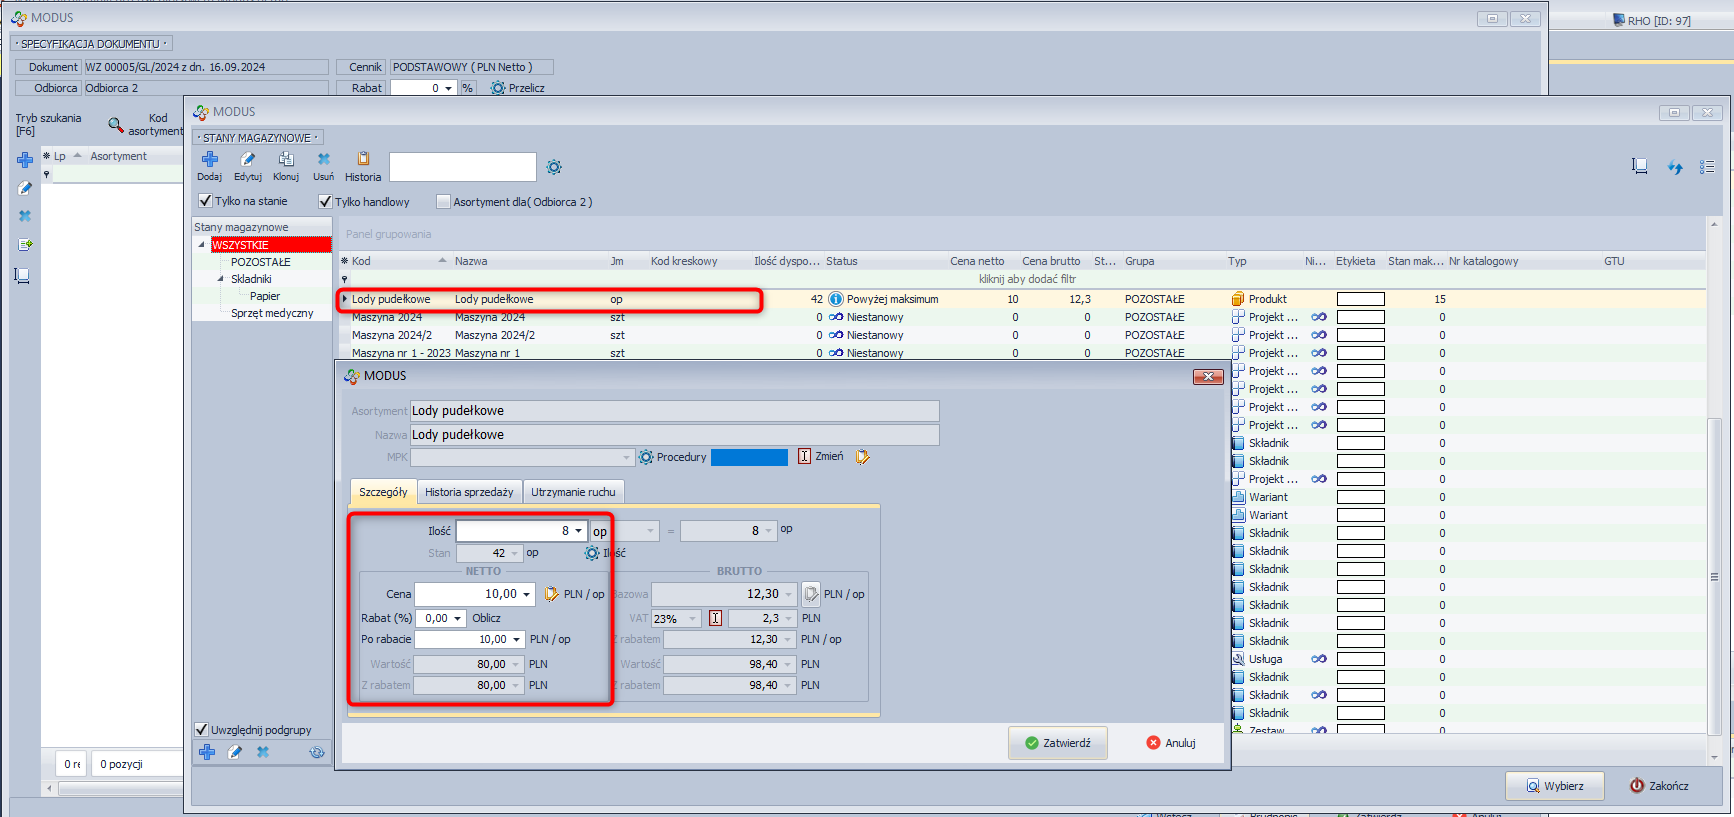1734x817 pixels.
Task: Expand the Rabat (%) dropdown in dialog
Action: (x=457, y=618)
